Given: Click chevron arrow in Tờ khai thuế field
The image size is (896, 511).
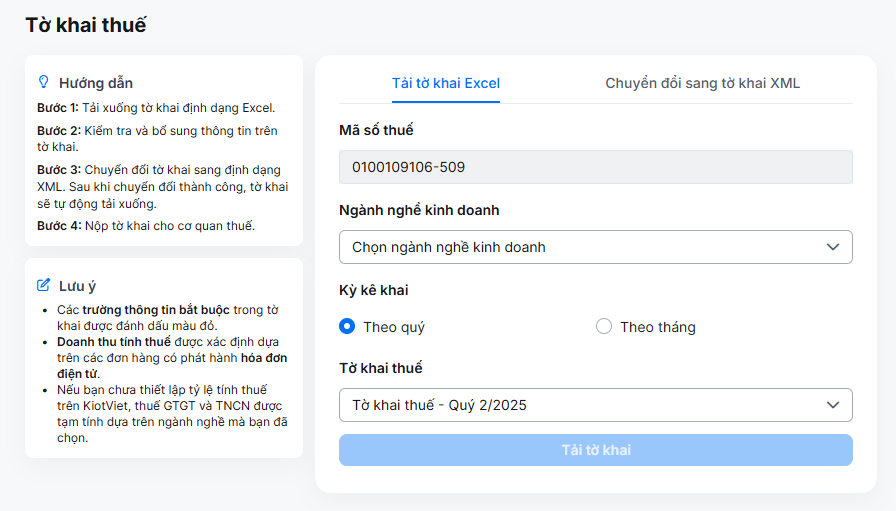Looking at the screenshot, I should click(833, 405).
